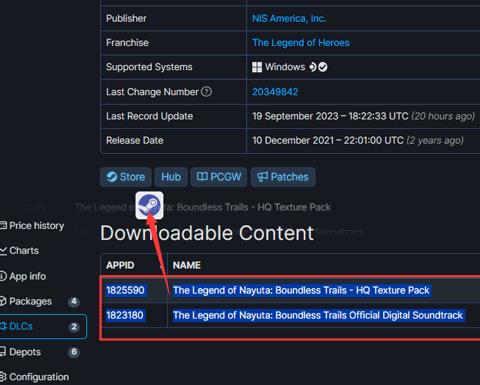Open Configuration in the sidebar
The height and width of the screenshot is (385, 480).
pyautogui.click(x=34, y=377)
